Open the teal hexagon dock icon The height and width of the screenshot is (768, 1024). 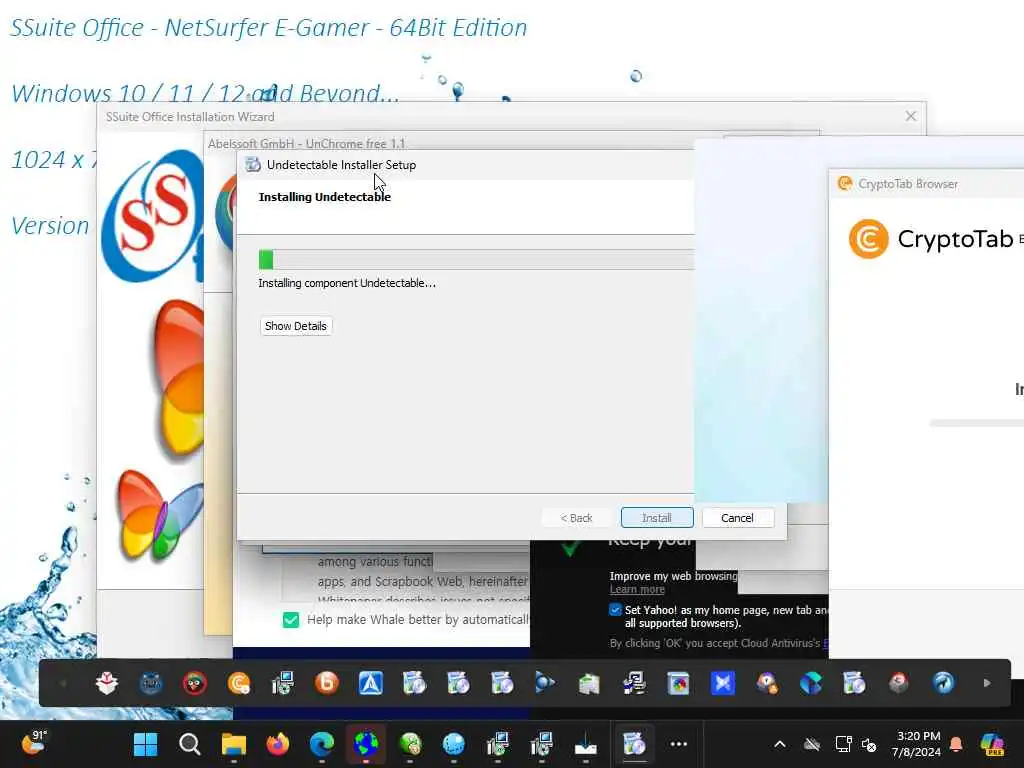click(810, 683)
